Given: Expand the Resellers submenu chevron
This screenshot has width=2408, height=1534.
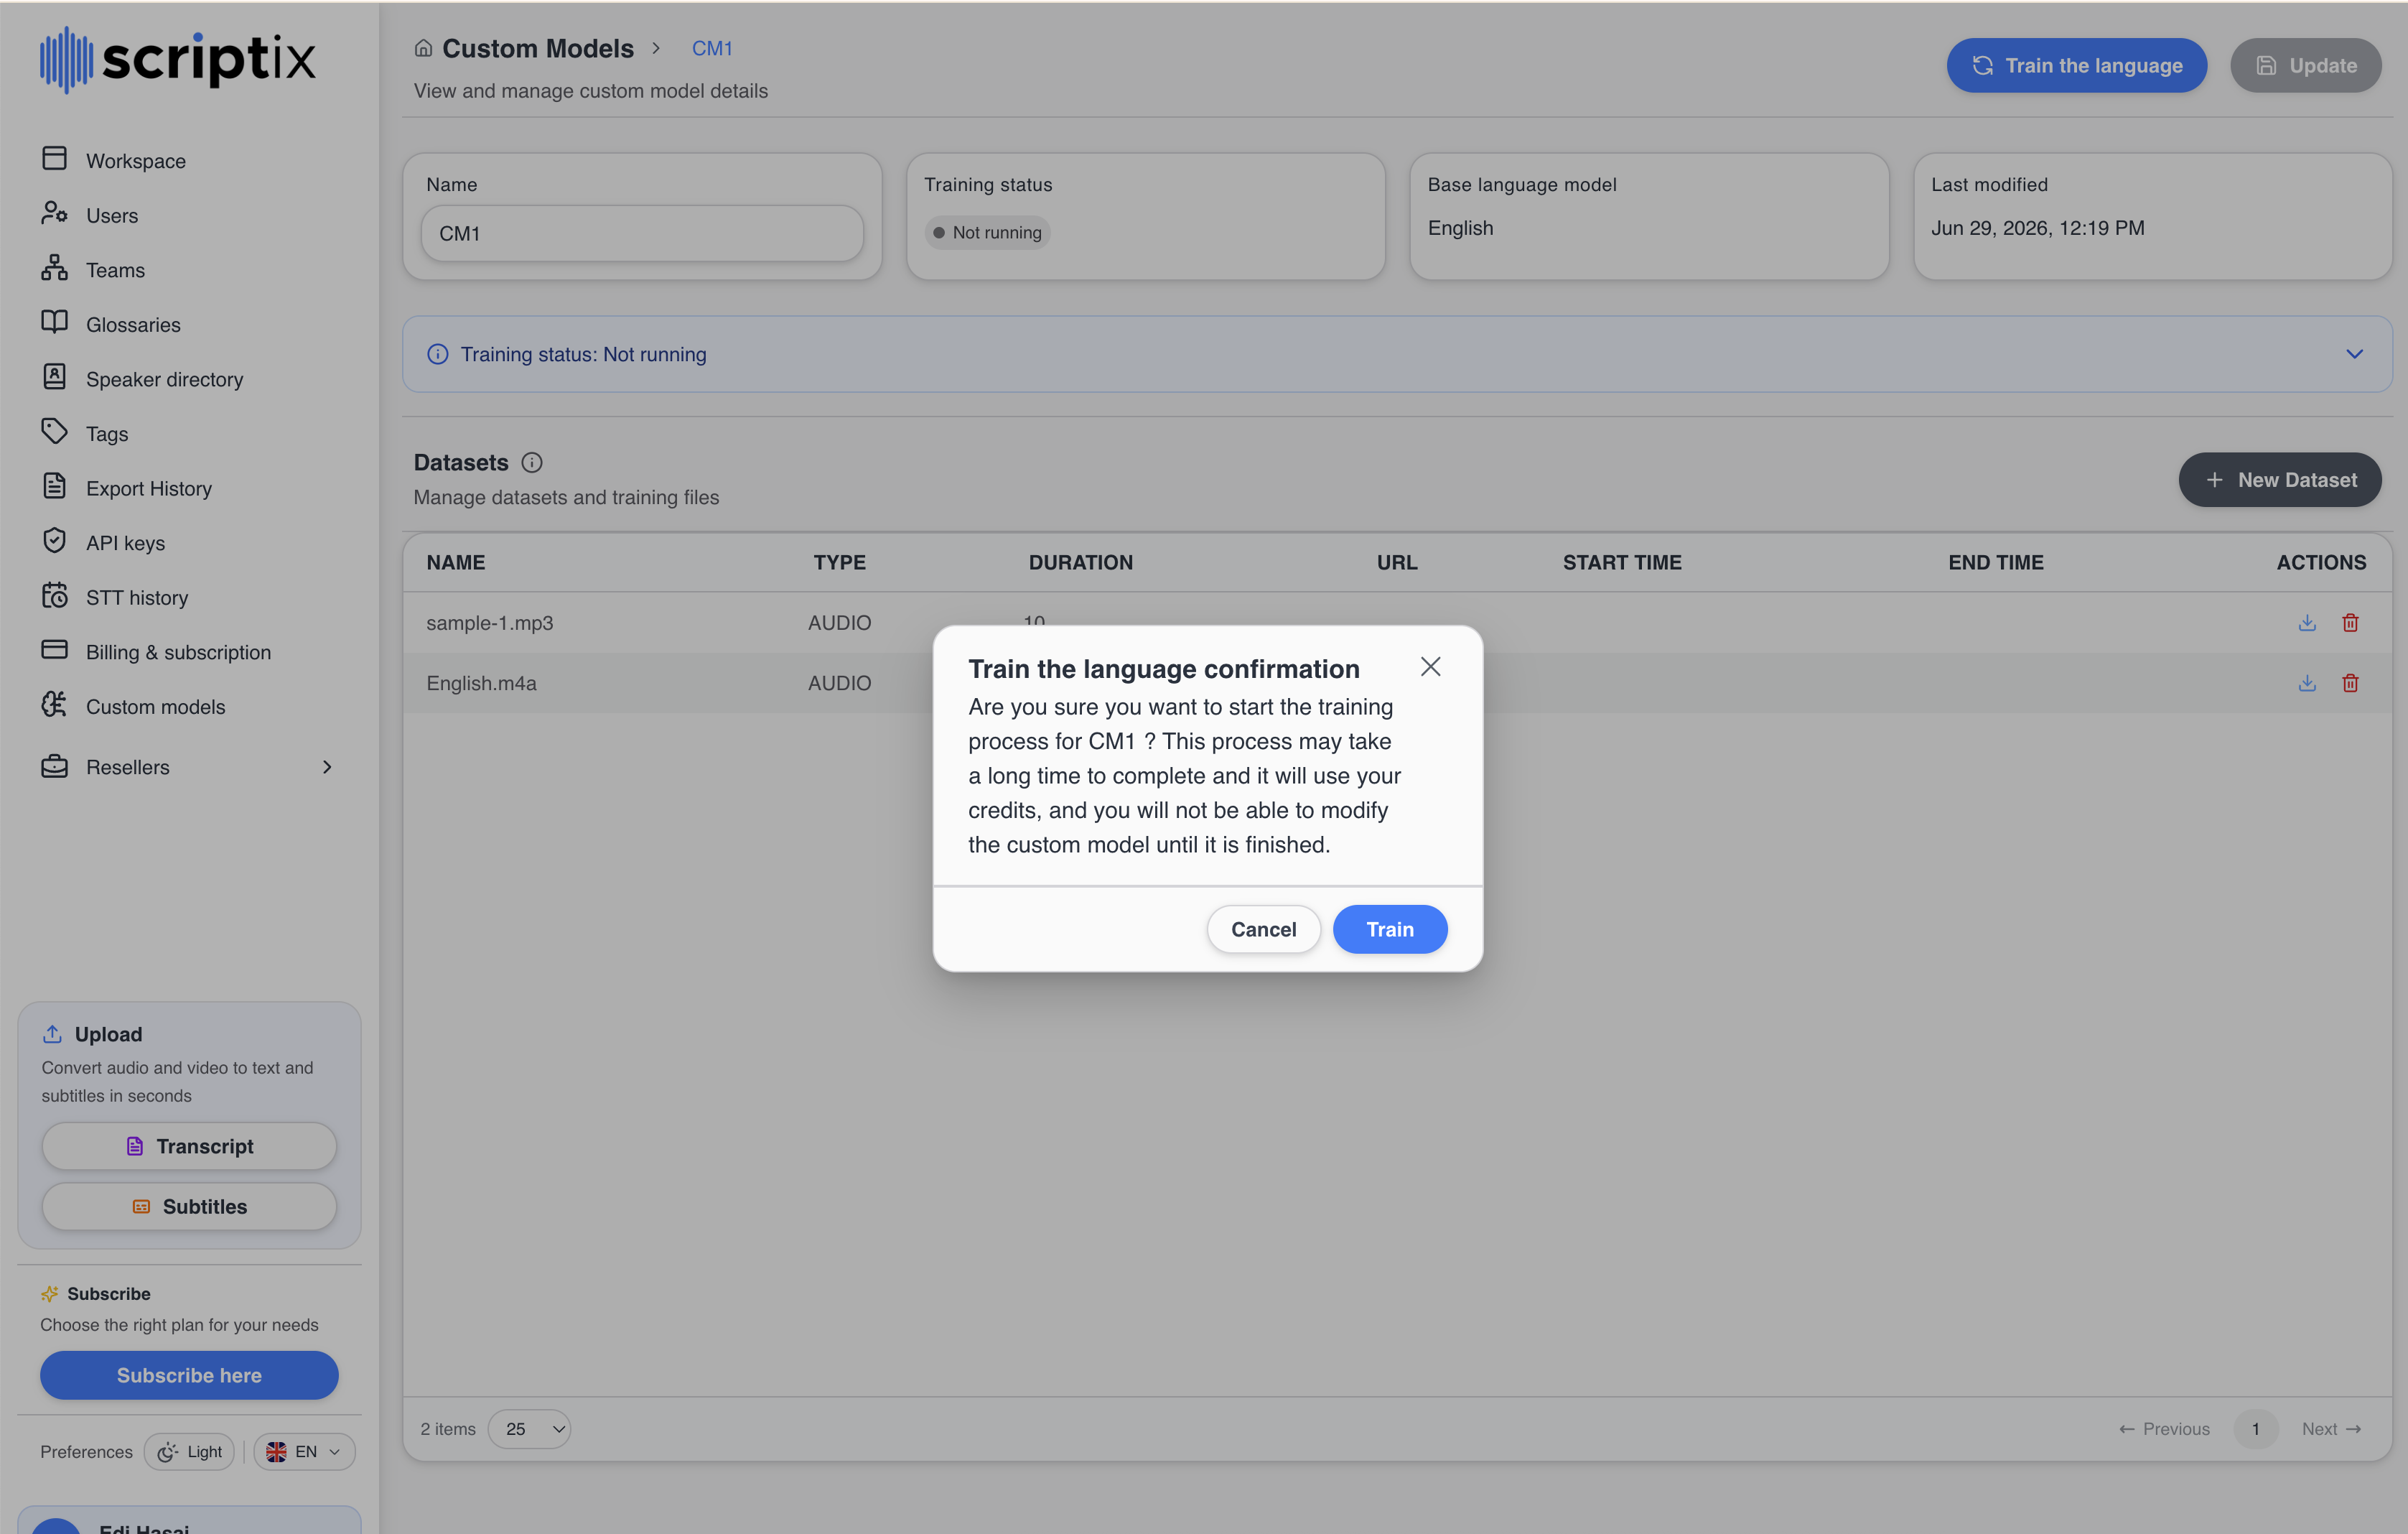Looking at the screenshot, I should [x=327, y=767].
